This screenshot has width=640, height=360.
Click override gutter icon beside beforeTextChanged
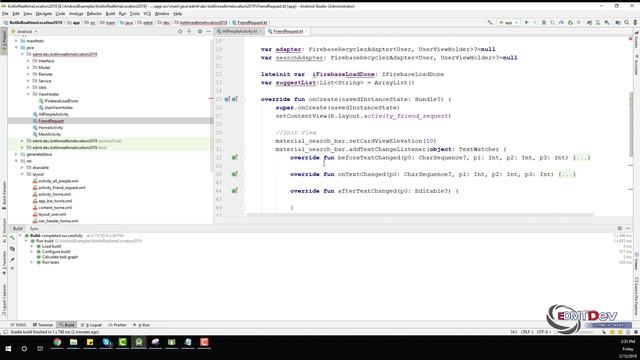click(235, 157)
